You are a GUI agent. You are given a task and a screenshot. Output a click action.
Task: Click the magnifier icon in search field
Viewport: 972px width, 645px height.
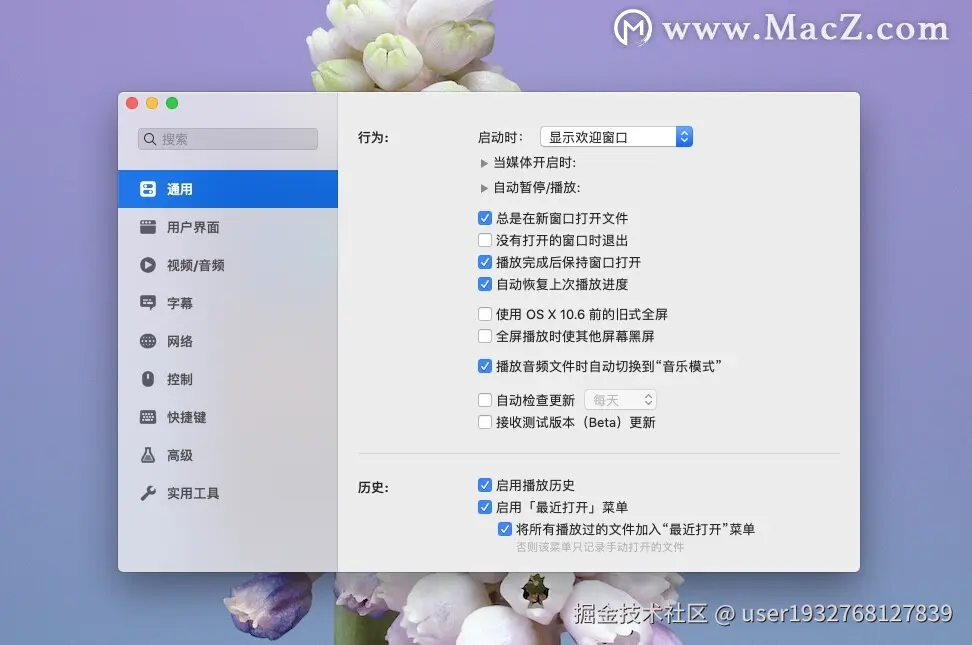pyautogui.click(x=149, y=139)
